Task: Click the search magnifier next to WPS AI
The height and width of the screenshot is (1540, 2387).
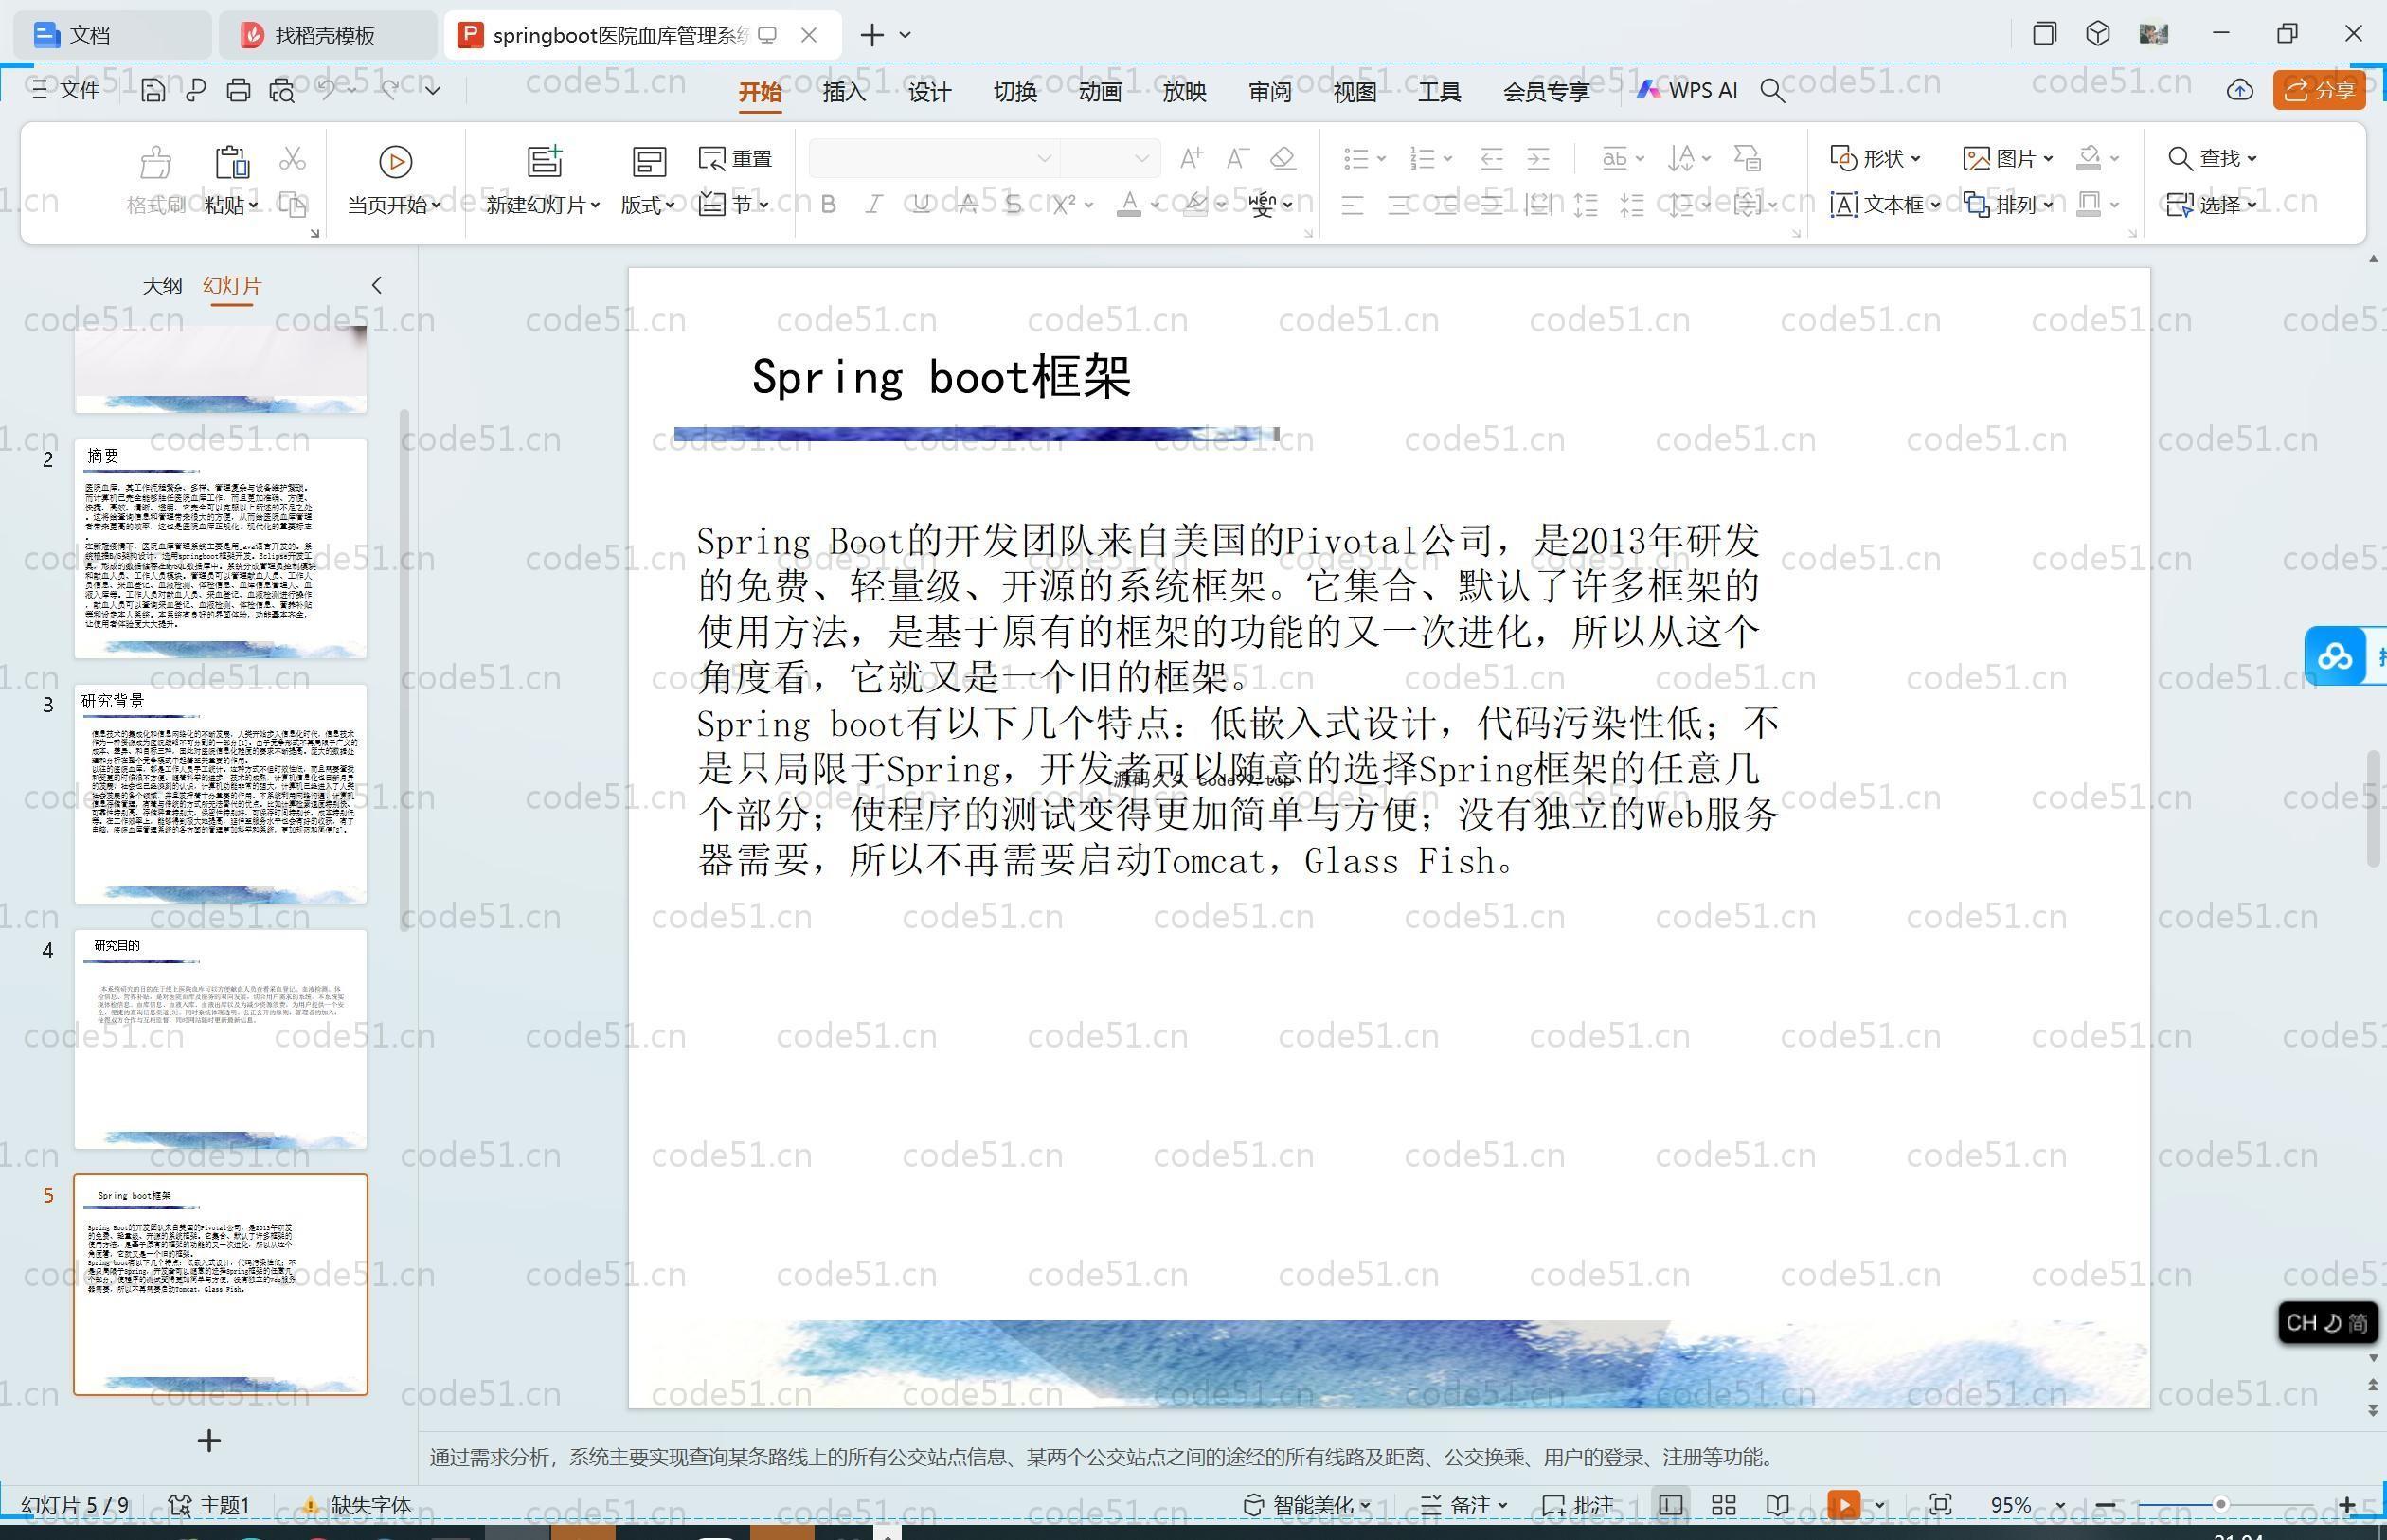Action: pyautogui.click(x=1772, y=91)
